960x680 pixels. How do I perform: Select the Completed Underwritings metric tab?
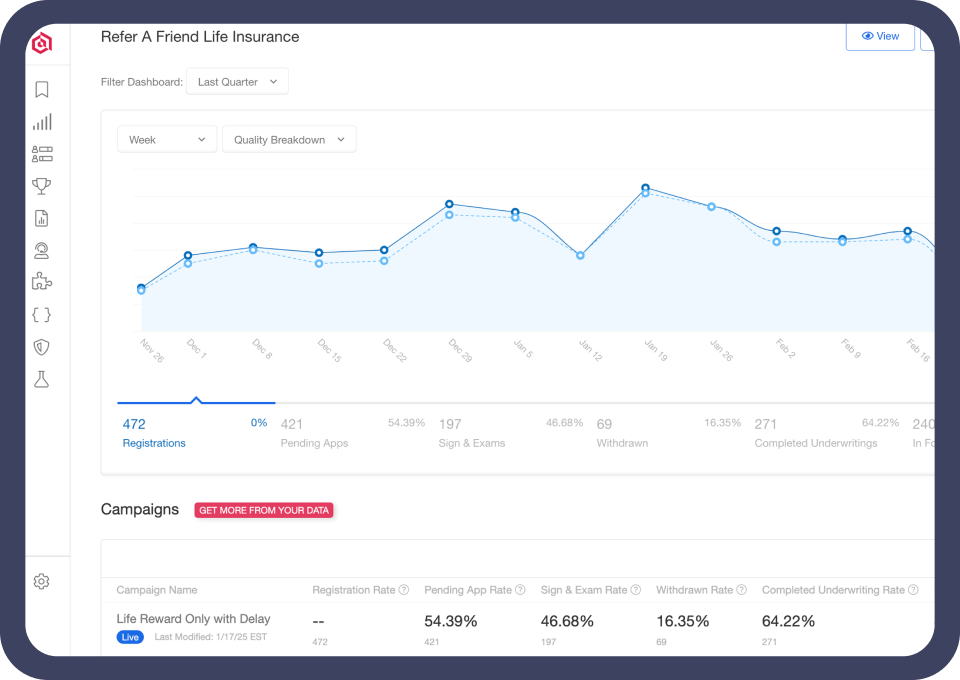pos(827,433)
